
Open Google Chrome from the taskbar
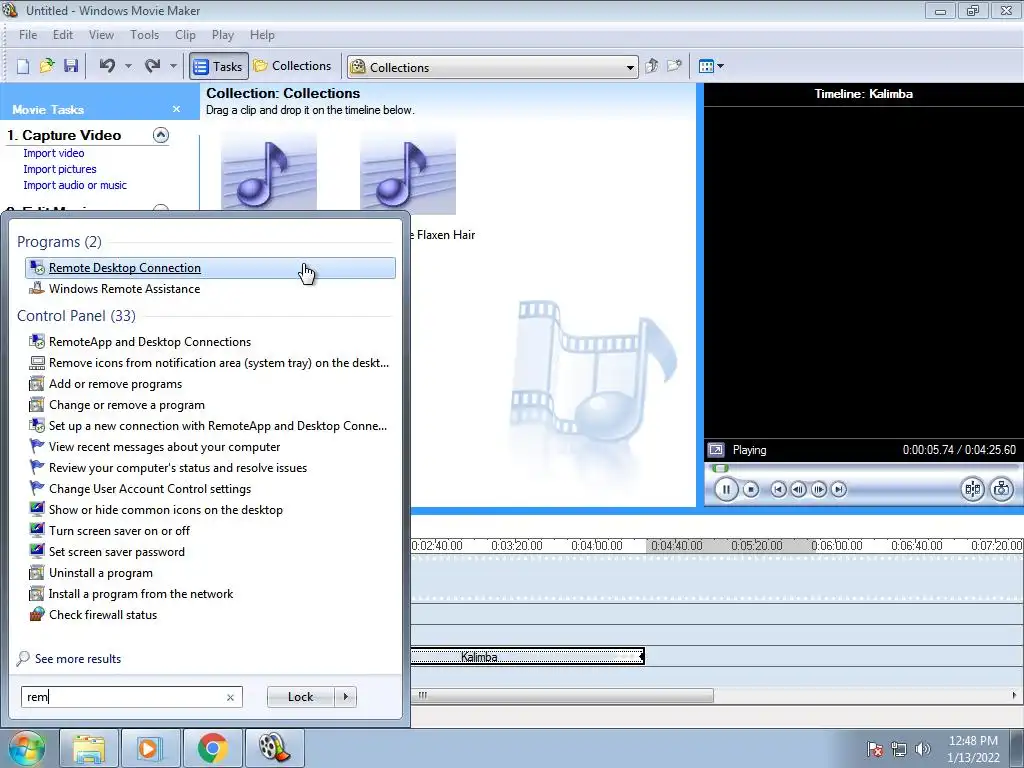pos(212,748)
